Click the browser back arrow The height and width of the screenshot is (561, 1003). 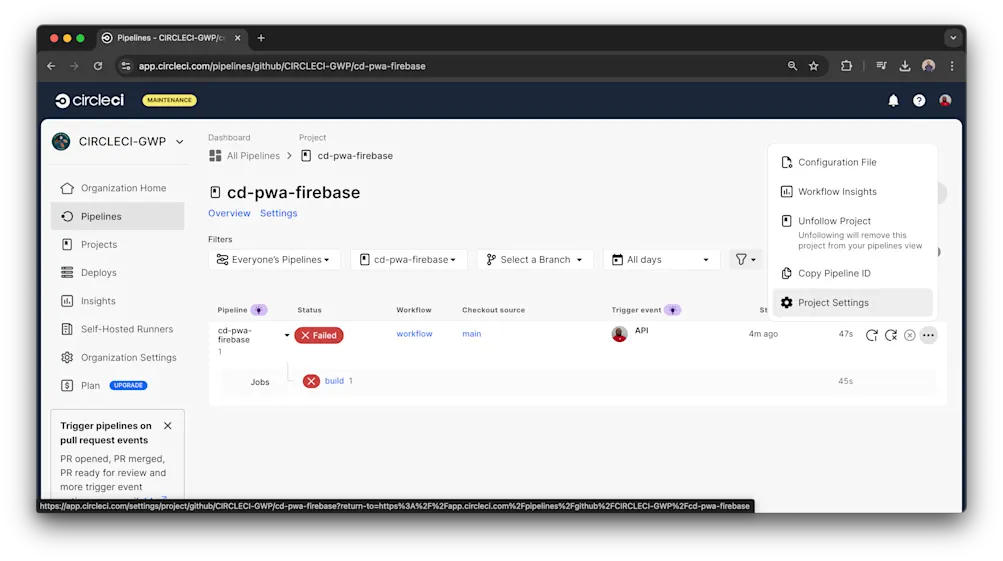click(51, 66)
